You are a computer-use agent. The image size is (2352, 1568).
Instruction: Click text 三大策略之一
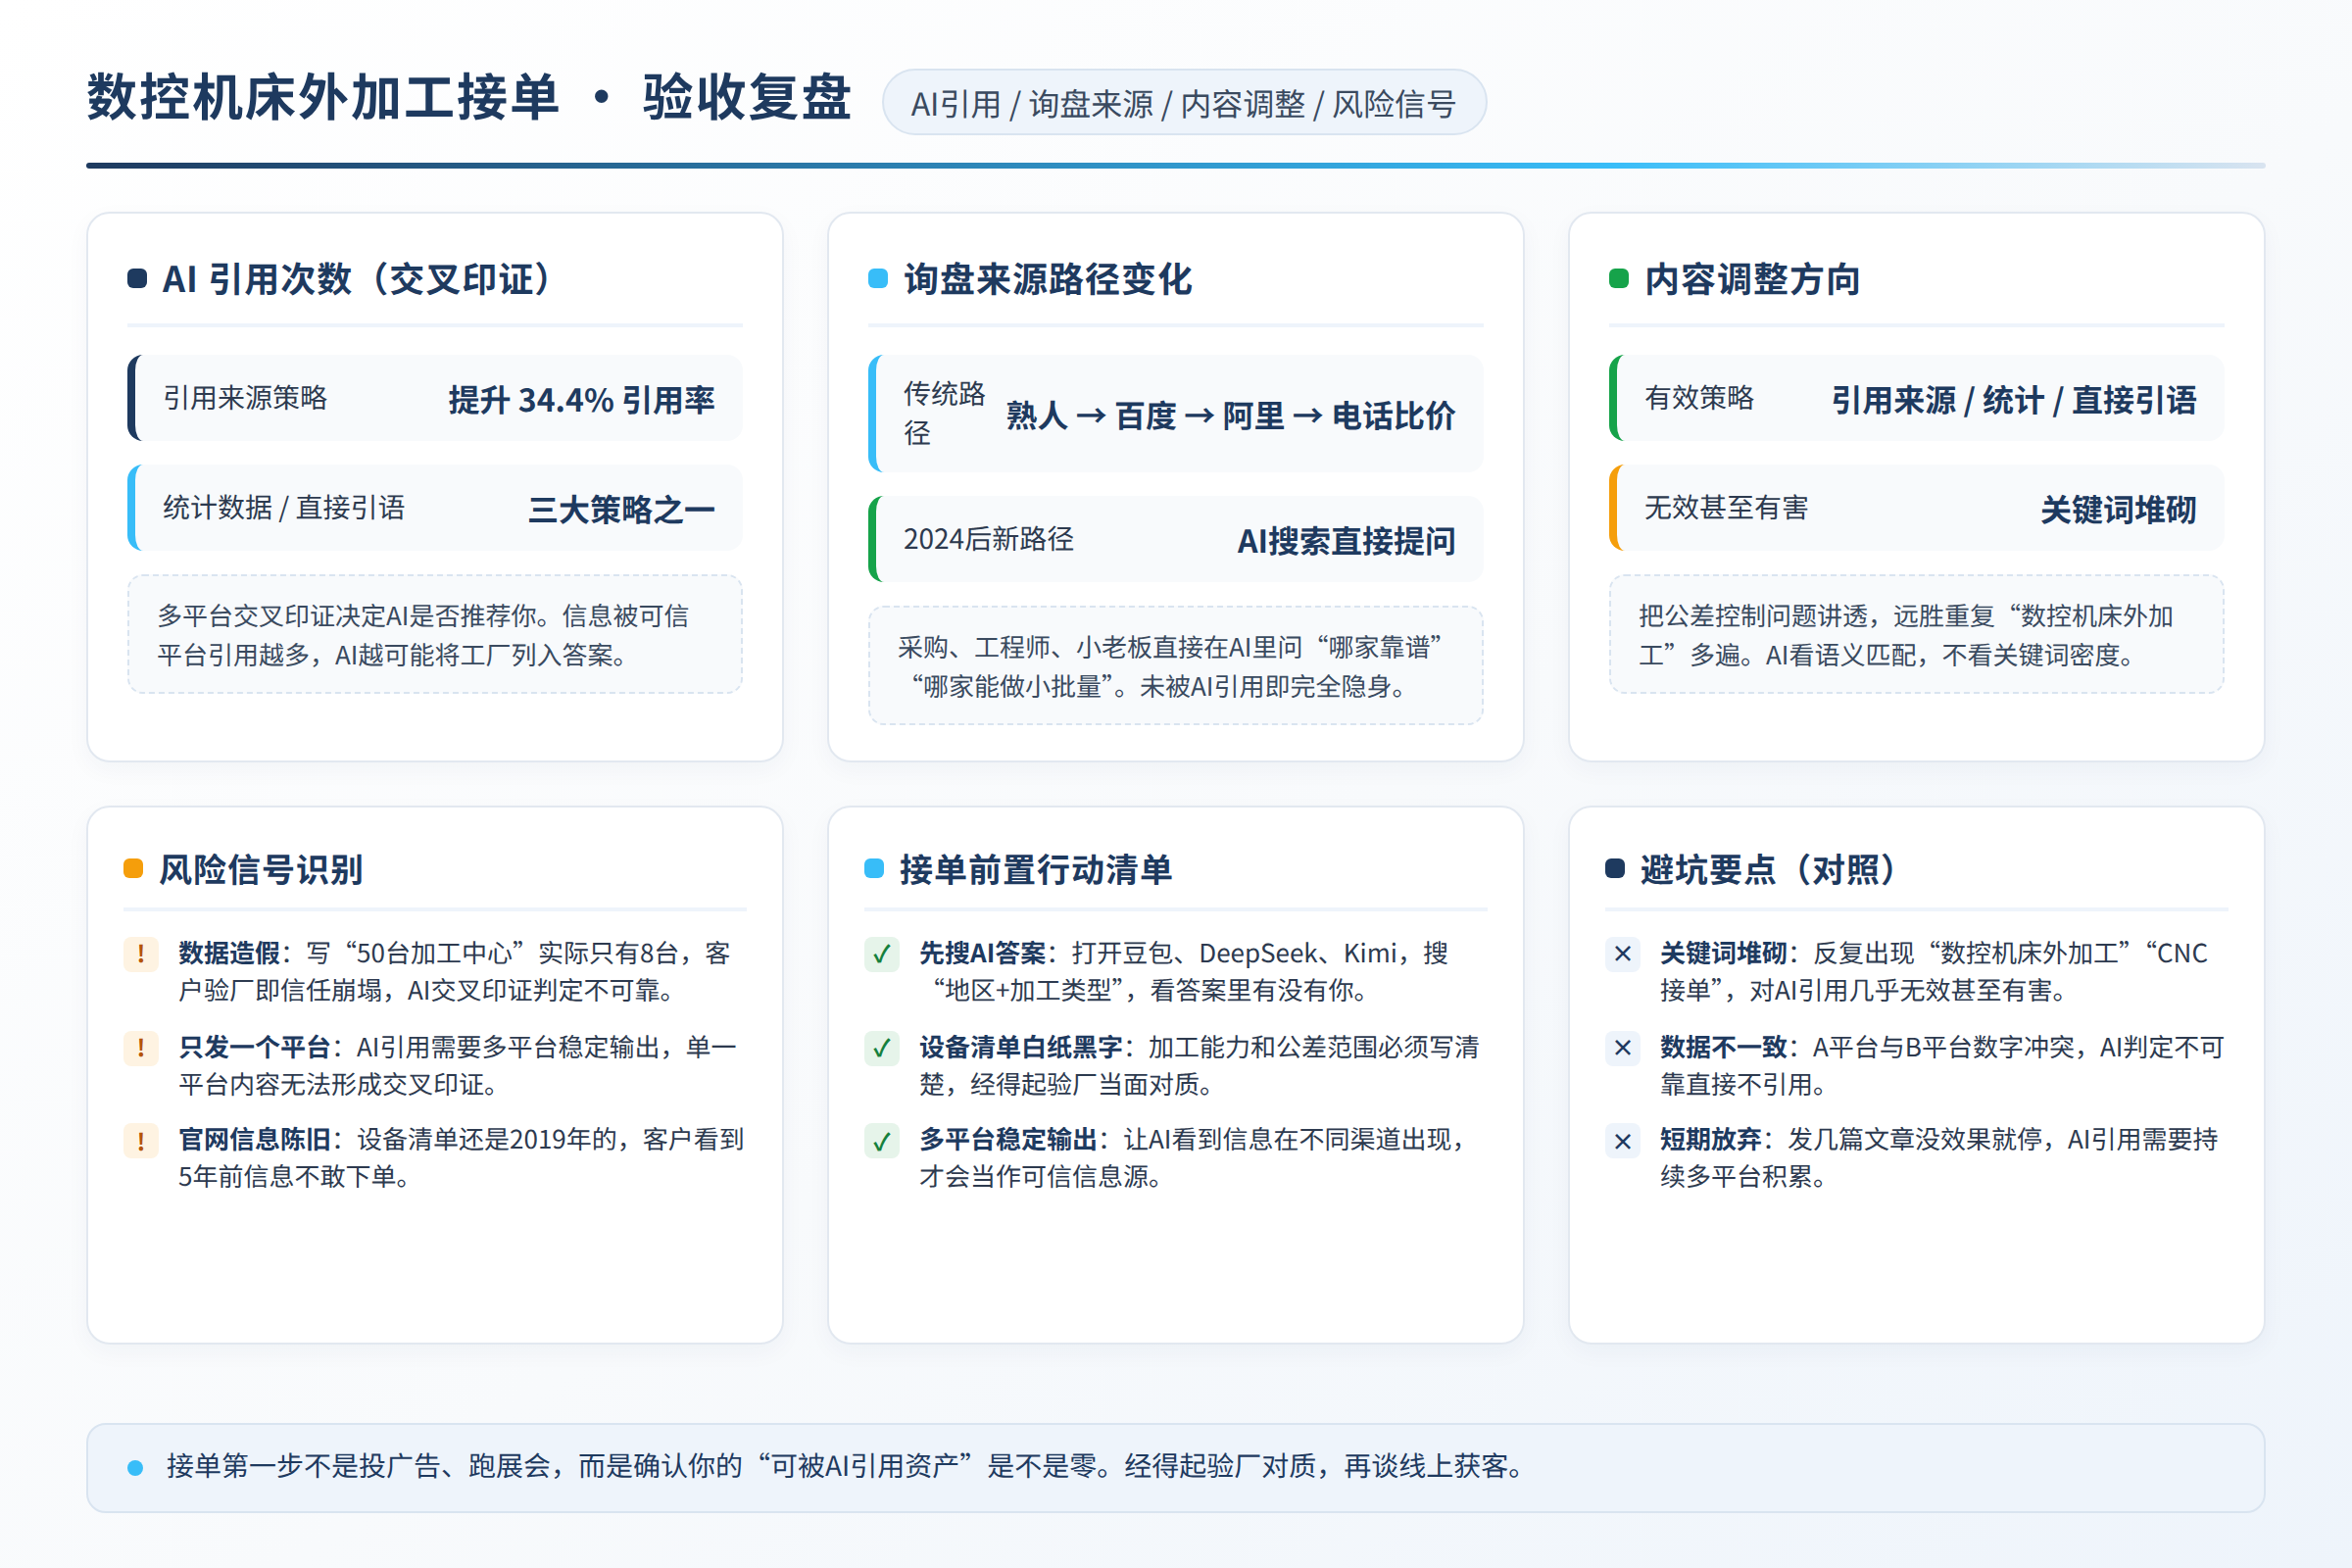(621, 510)
